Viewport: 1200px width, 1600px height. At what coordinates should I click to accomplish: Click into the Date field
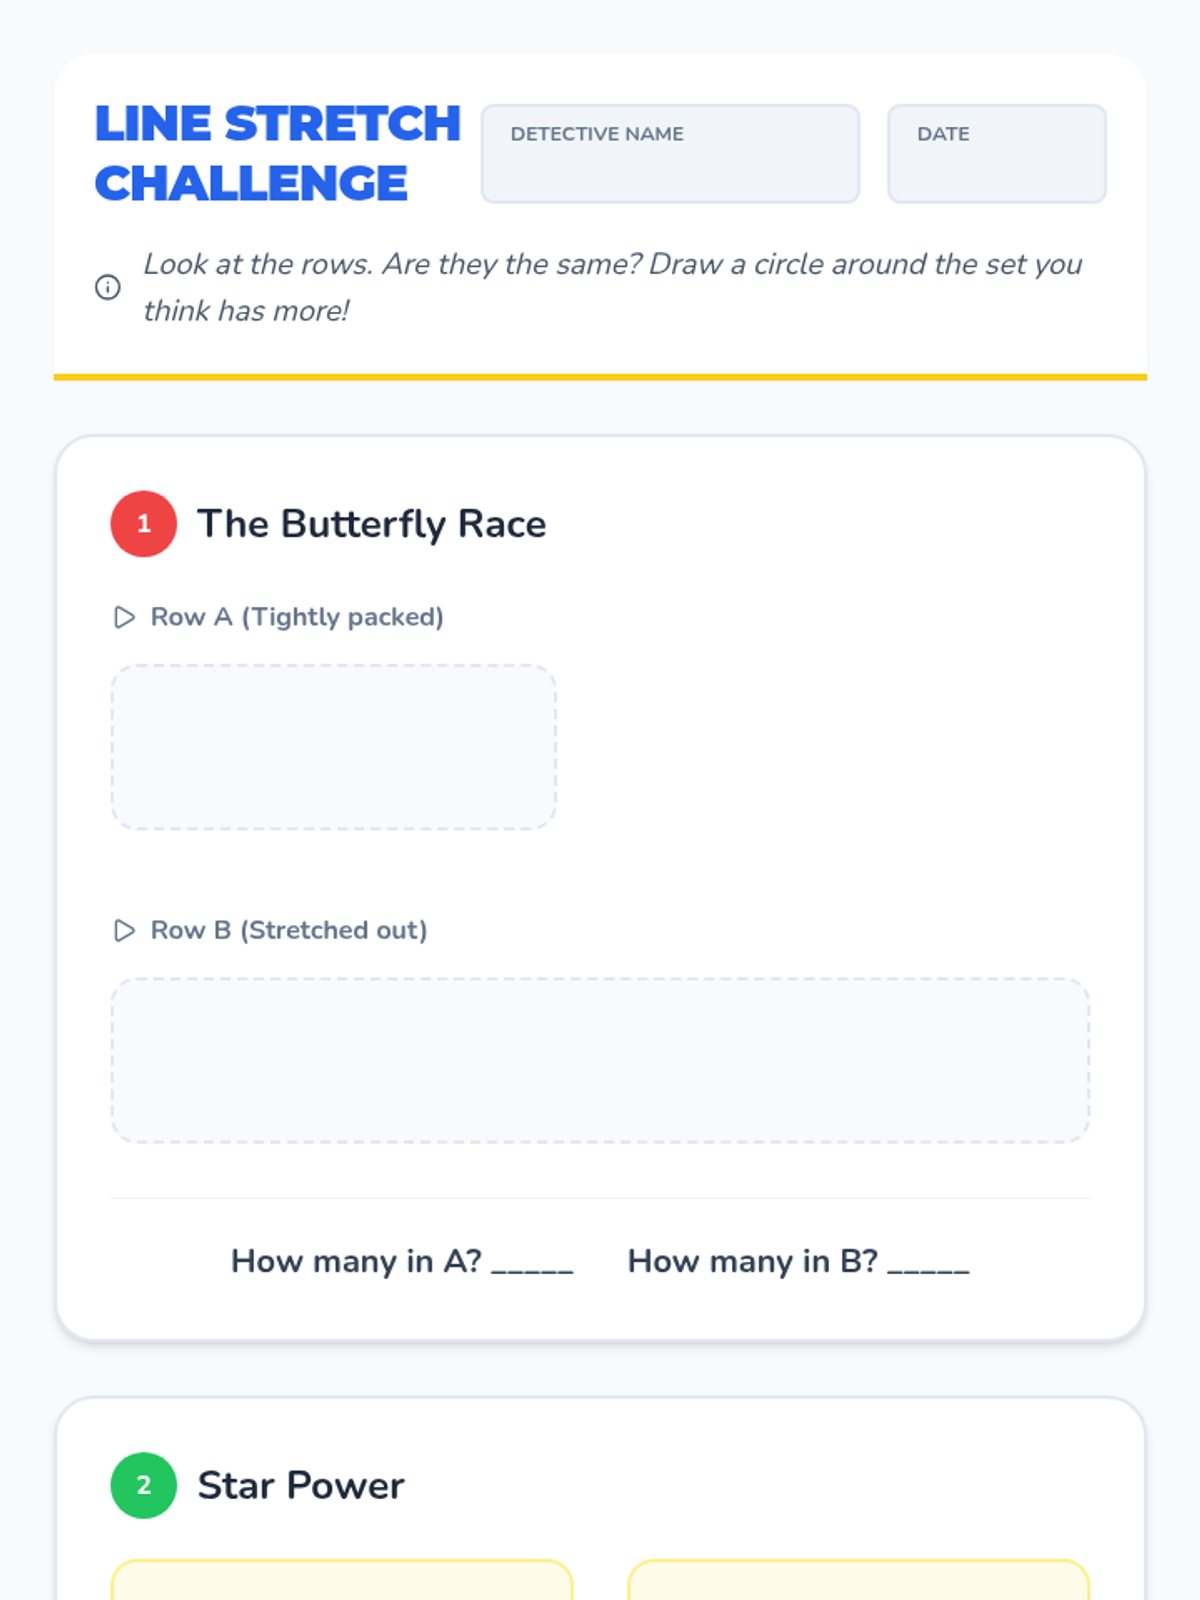point(997,154)
